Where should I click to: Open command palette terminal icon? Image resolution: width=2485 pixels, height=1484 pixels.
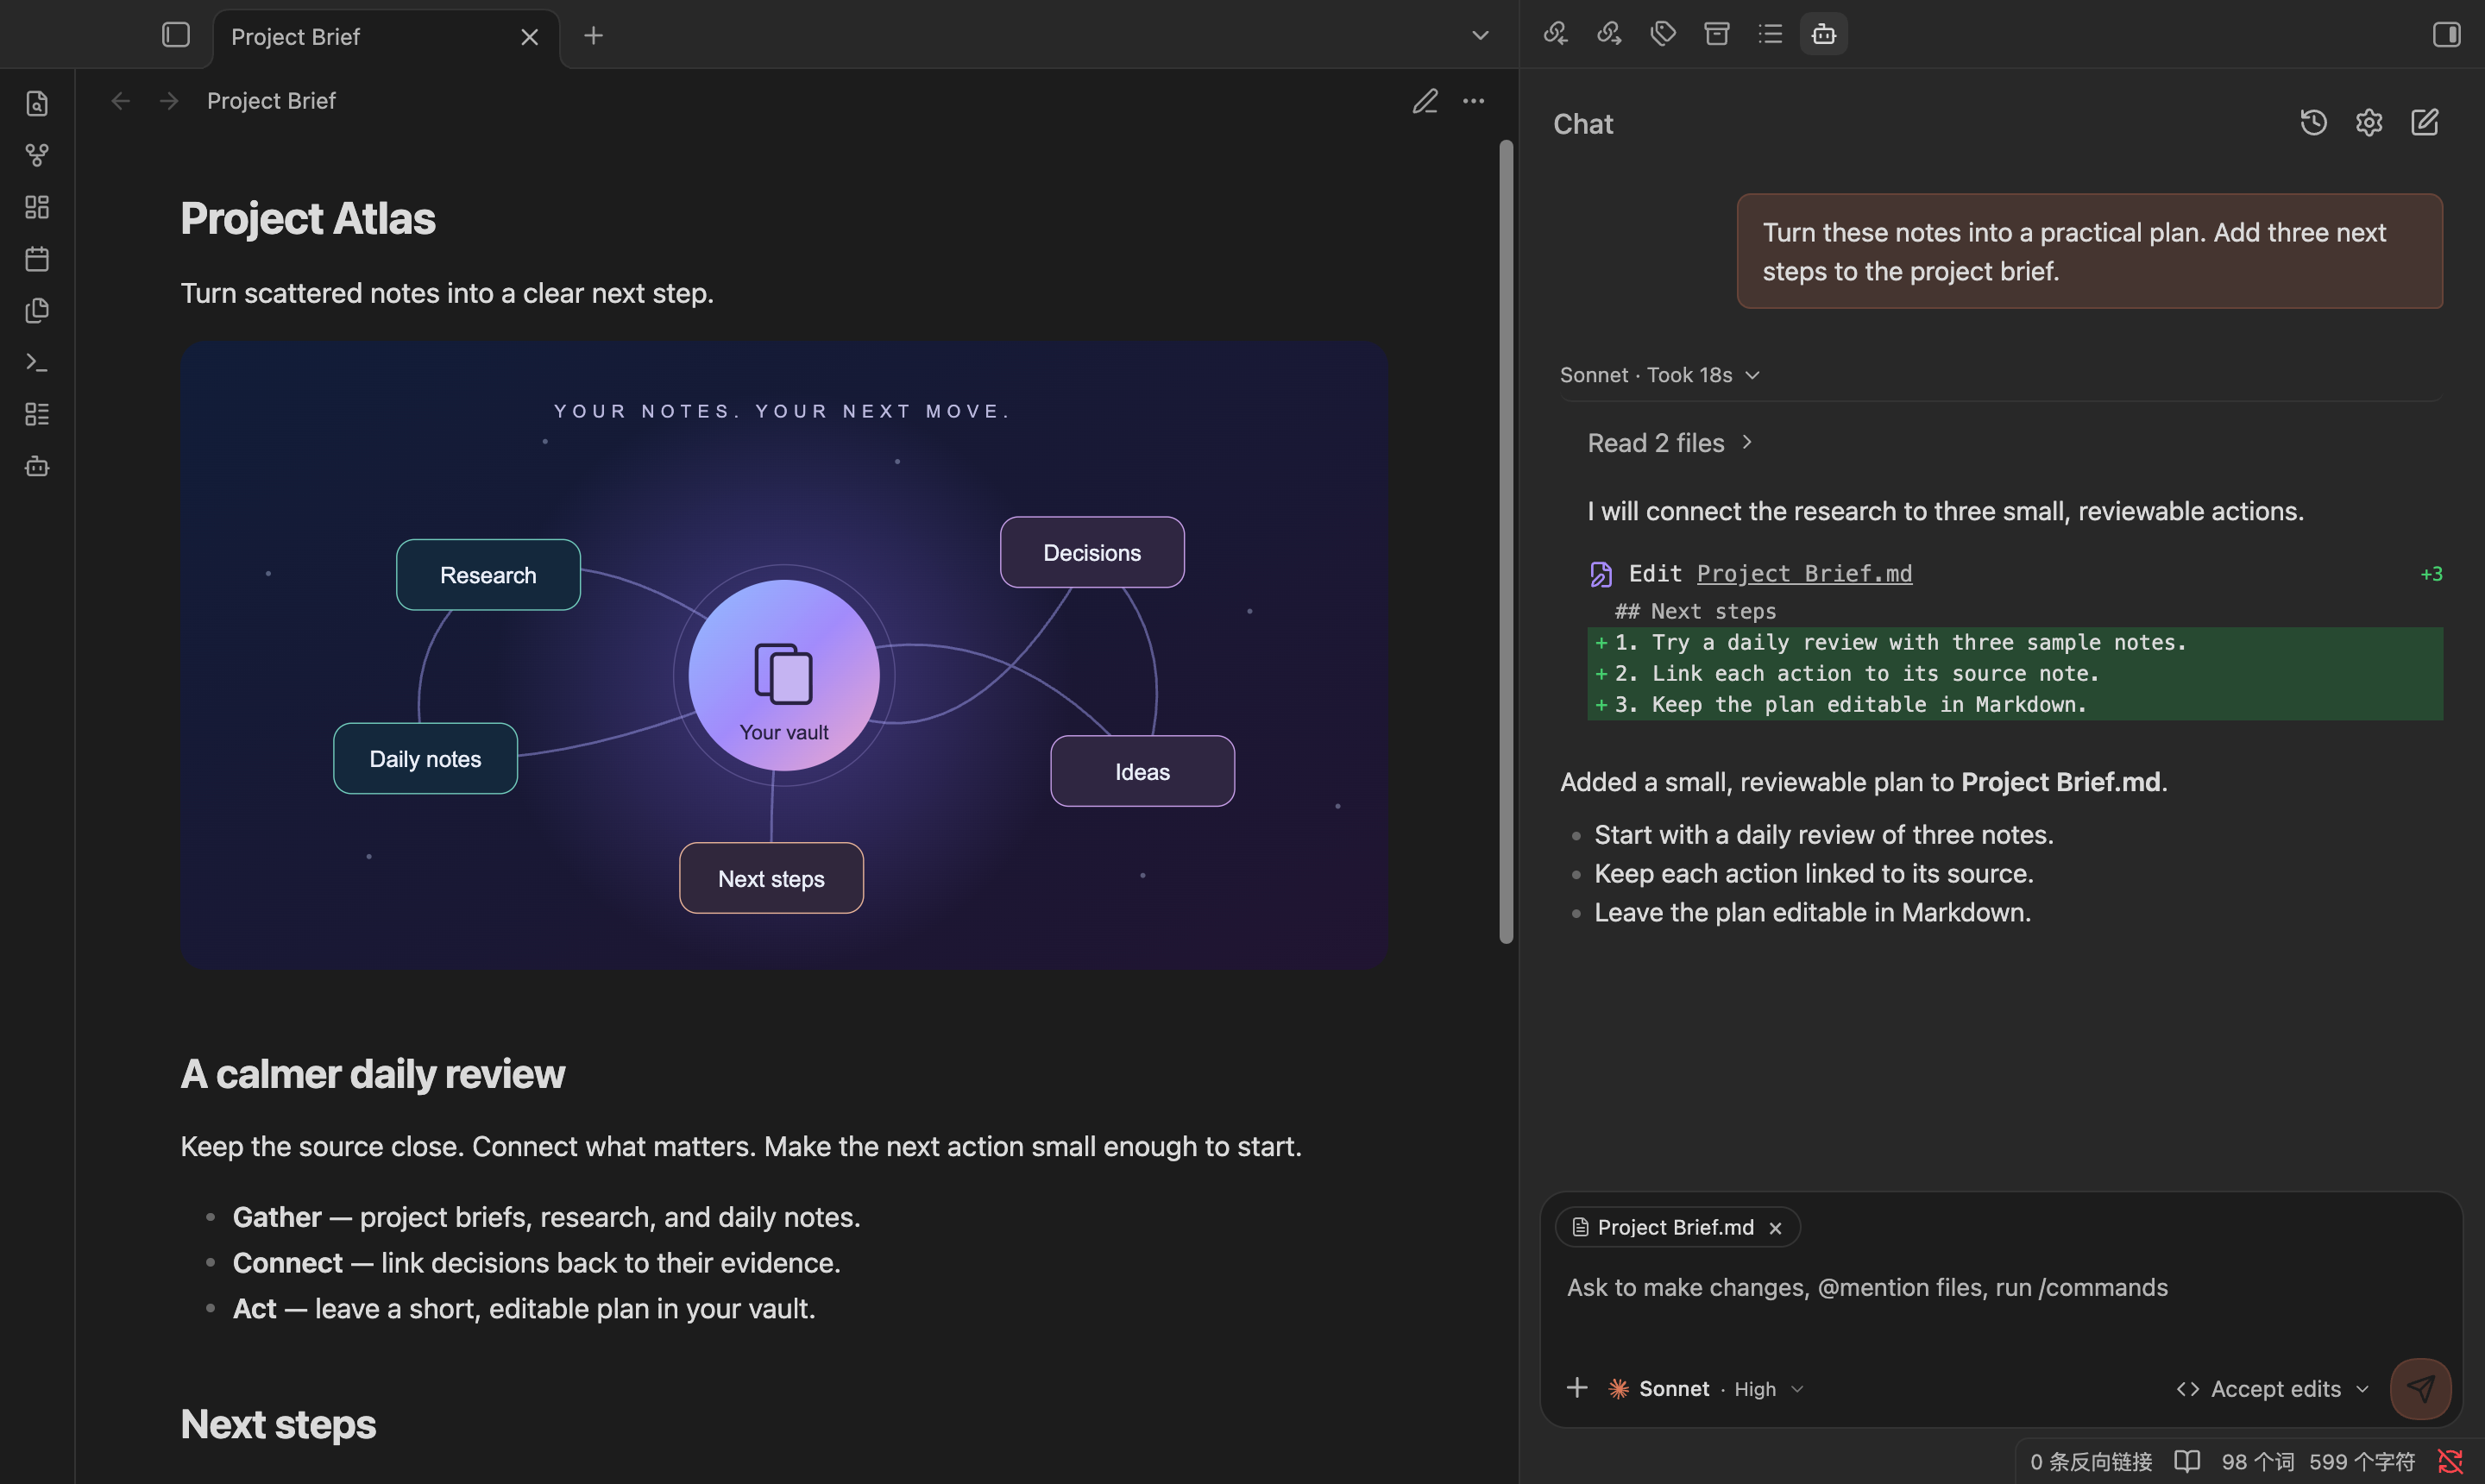pyautogui.click(x=37, y=362)
